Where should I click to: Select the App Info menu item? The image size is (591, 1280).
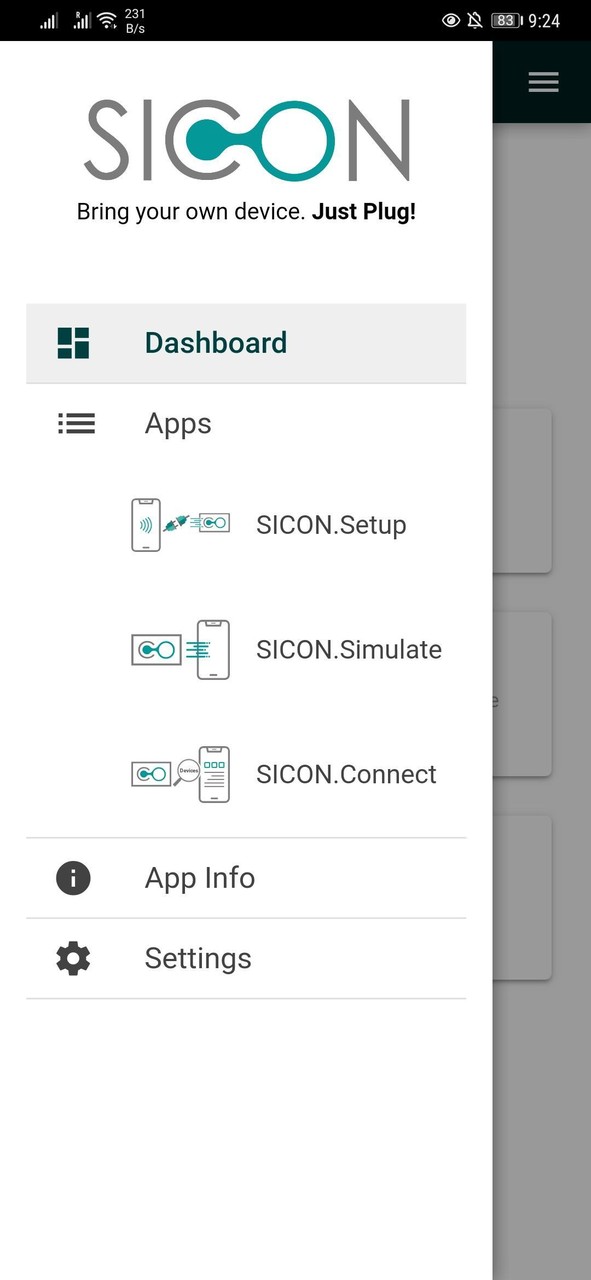tap(199, 877)
